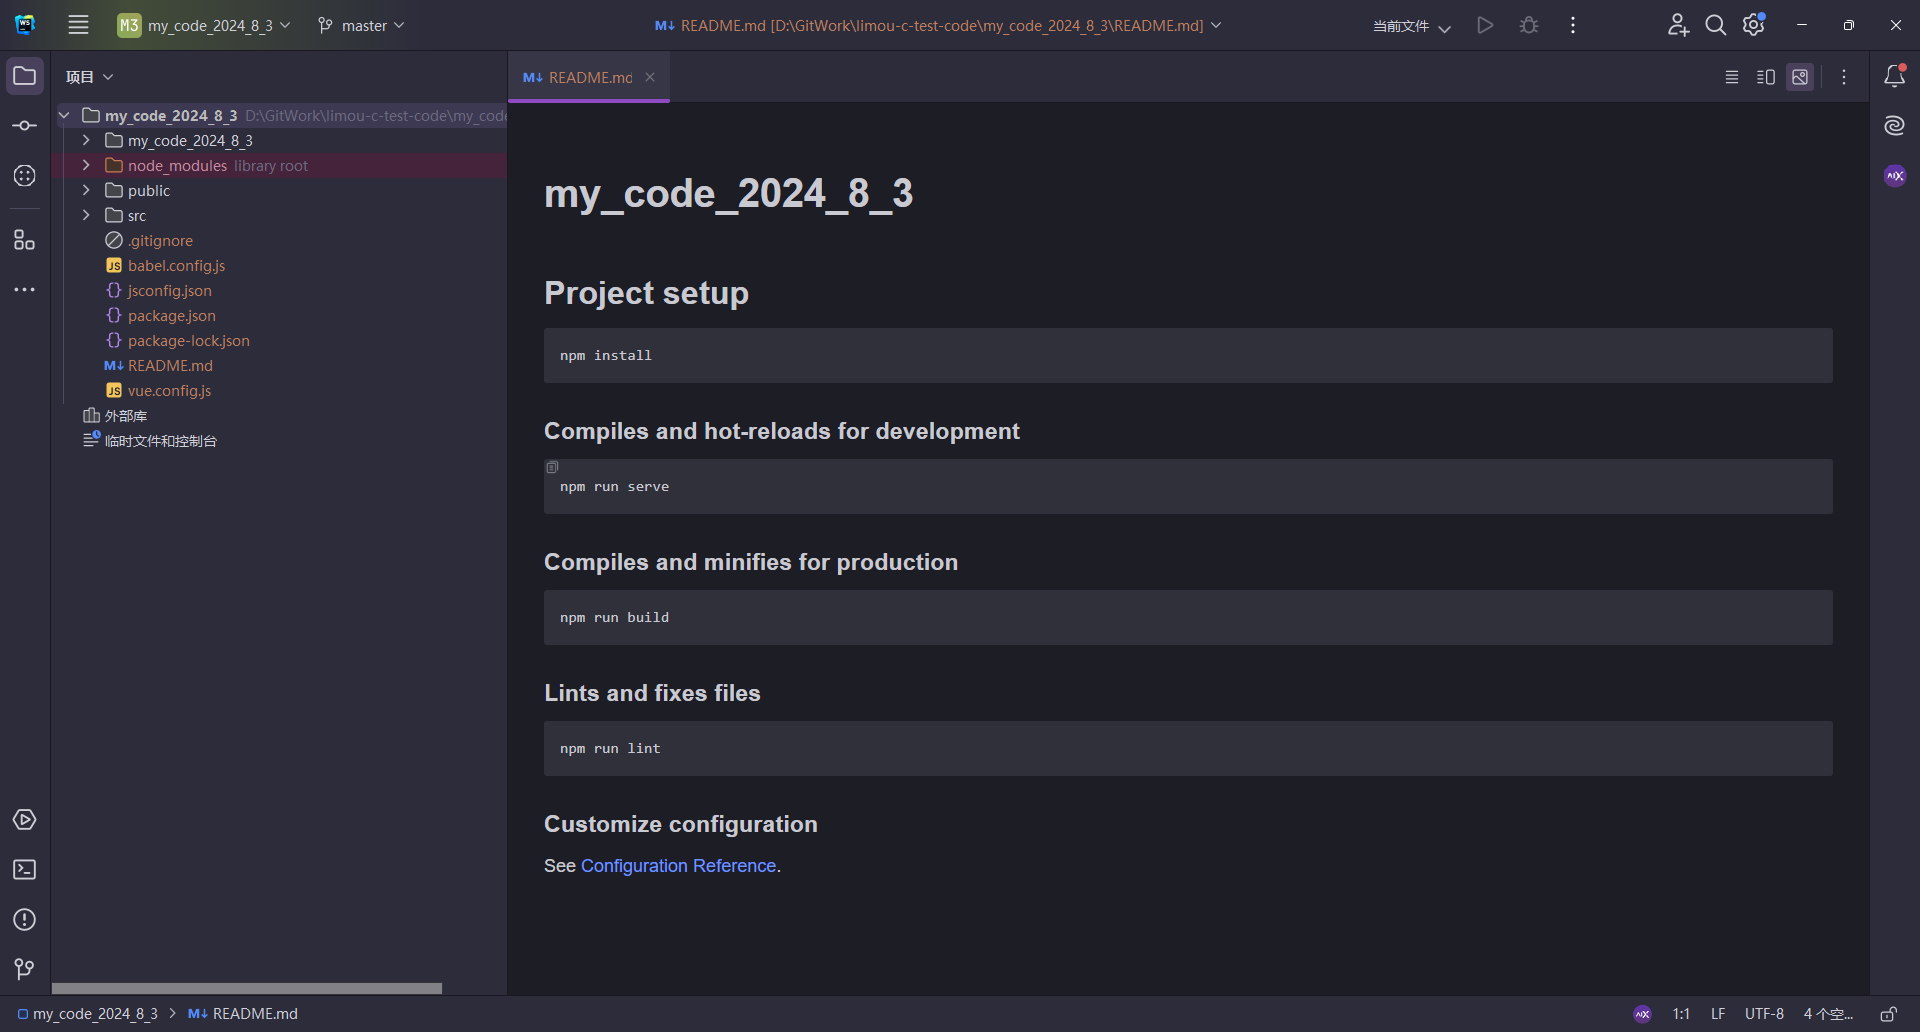Click the Search Everywhere magnifier icon
The width and height of the screenshot is (1920, 1032).
(1715, 26)
